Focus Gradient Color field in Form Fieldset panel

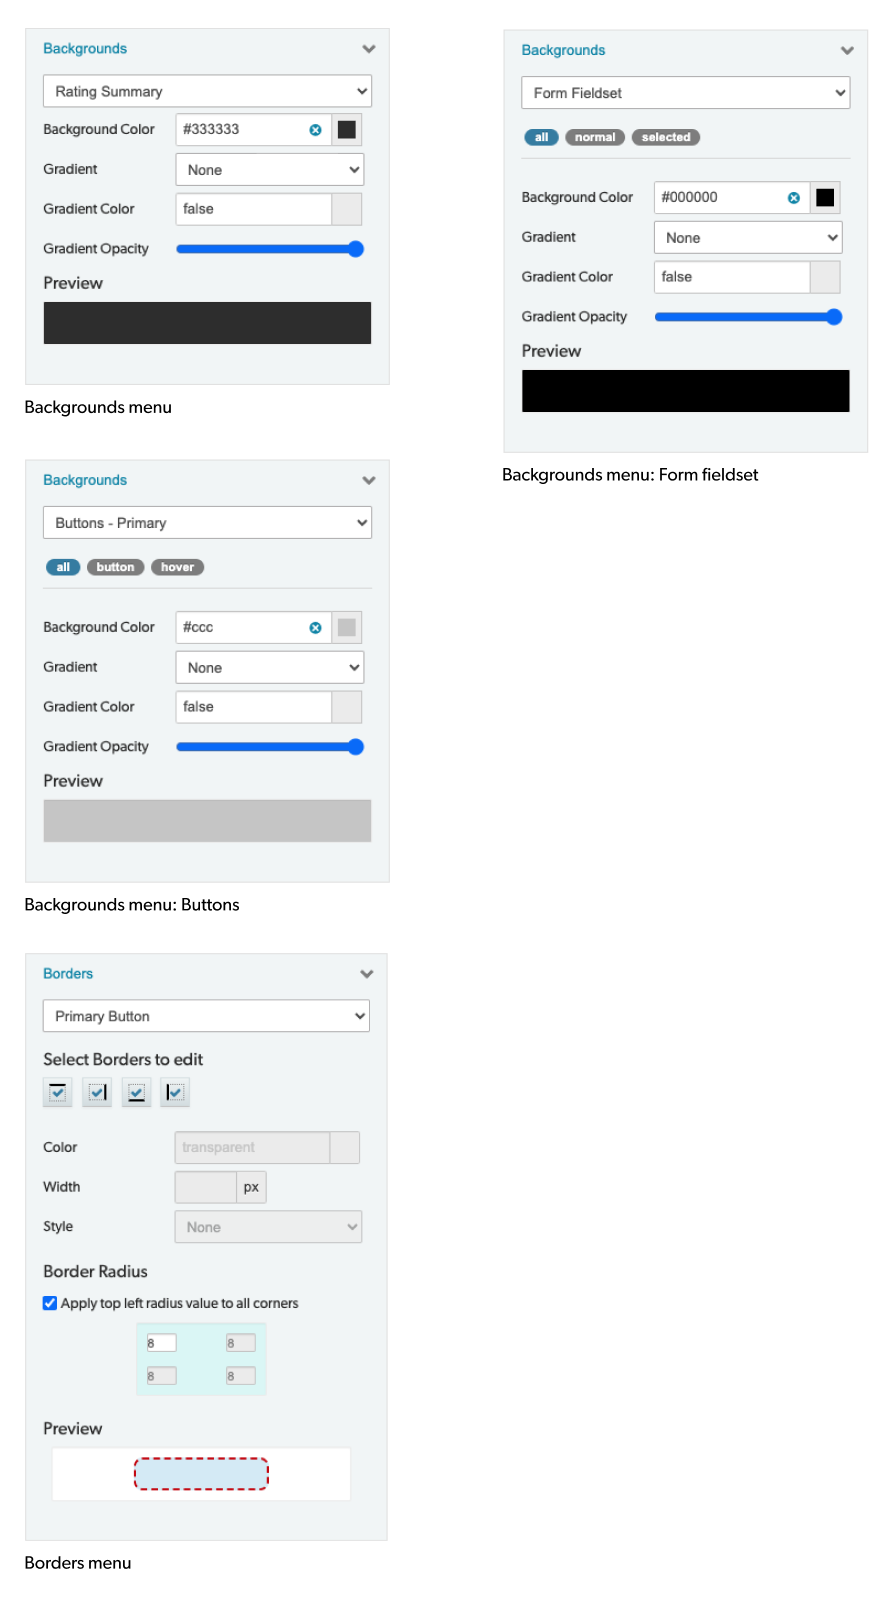tap(732, 277)
